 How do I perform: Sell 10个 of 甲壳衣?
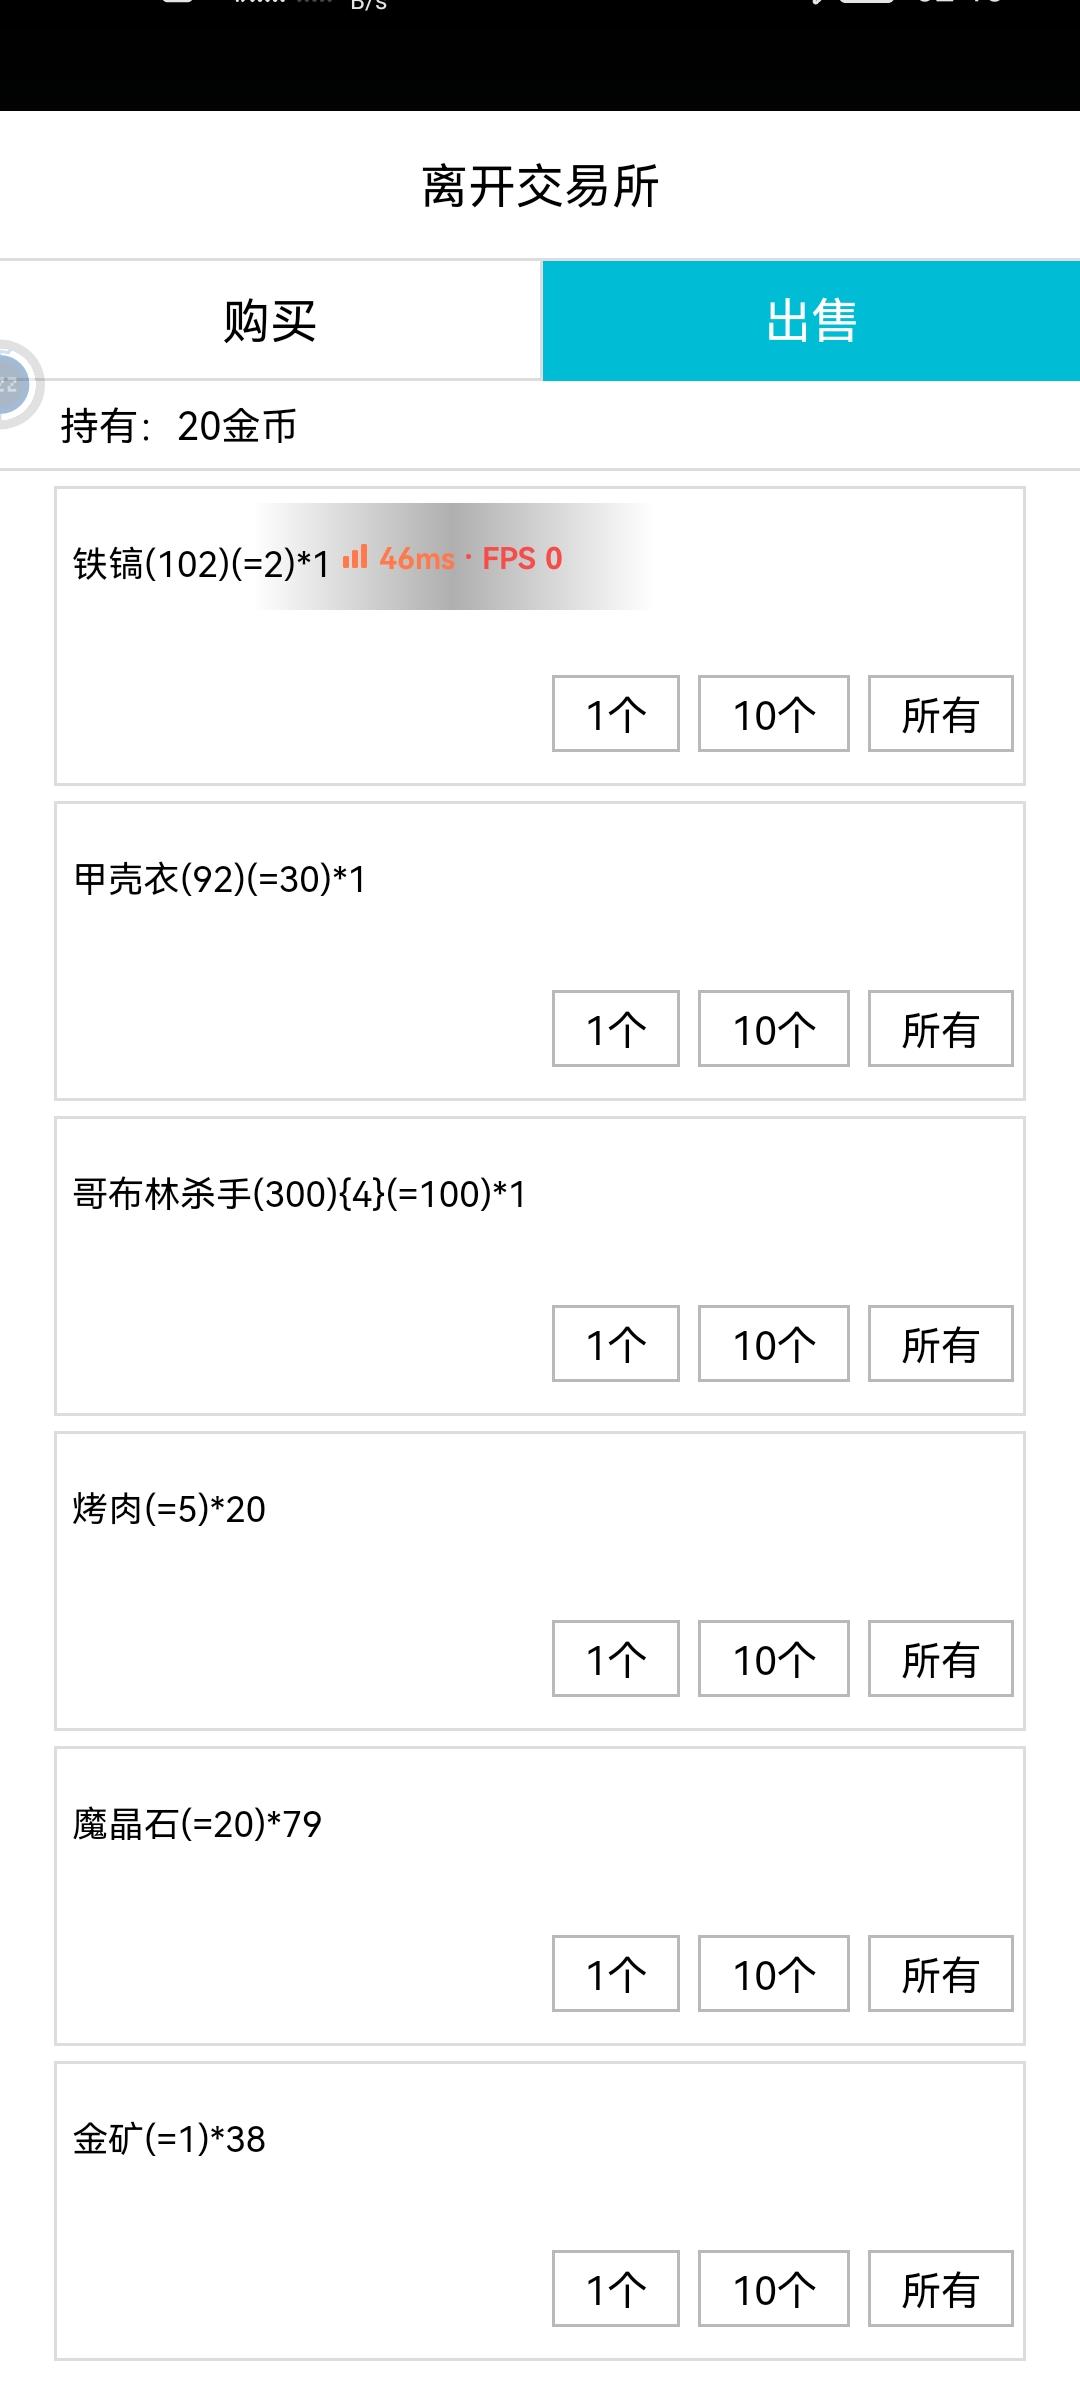[x=773, y=1029]
